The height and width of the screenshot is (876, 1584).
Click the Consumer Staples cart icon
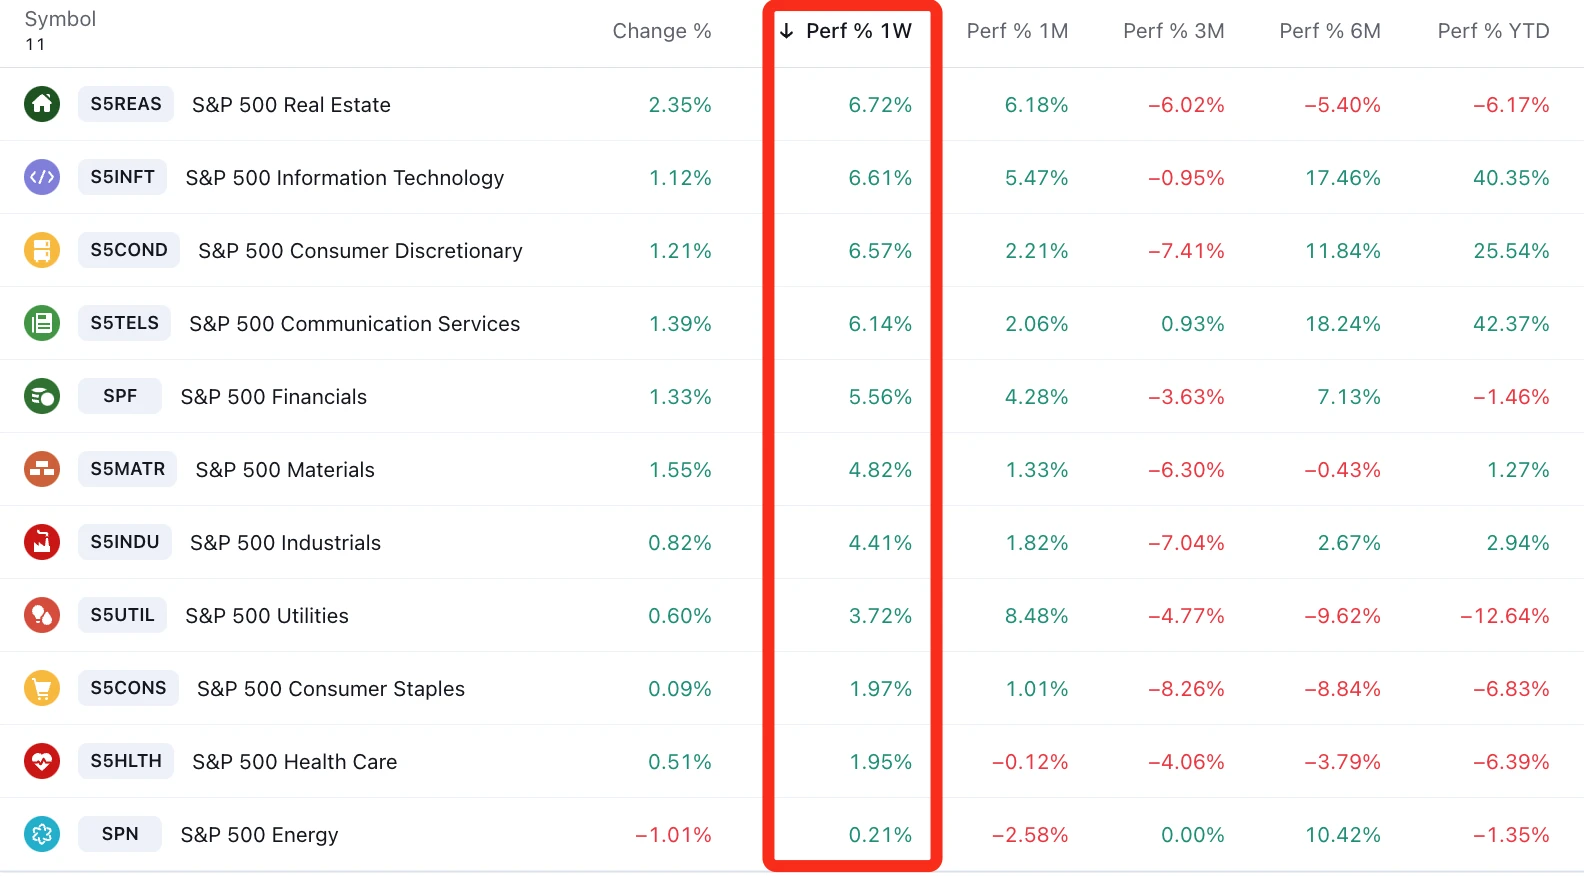click(42, 688)
